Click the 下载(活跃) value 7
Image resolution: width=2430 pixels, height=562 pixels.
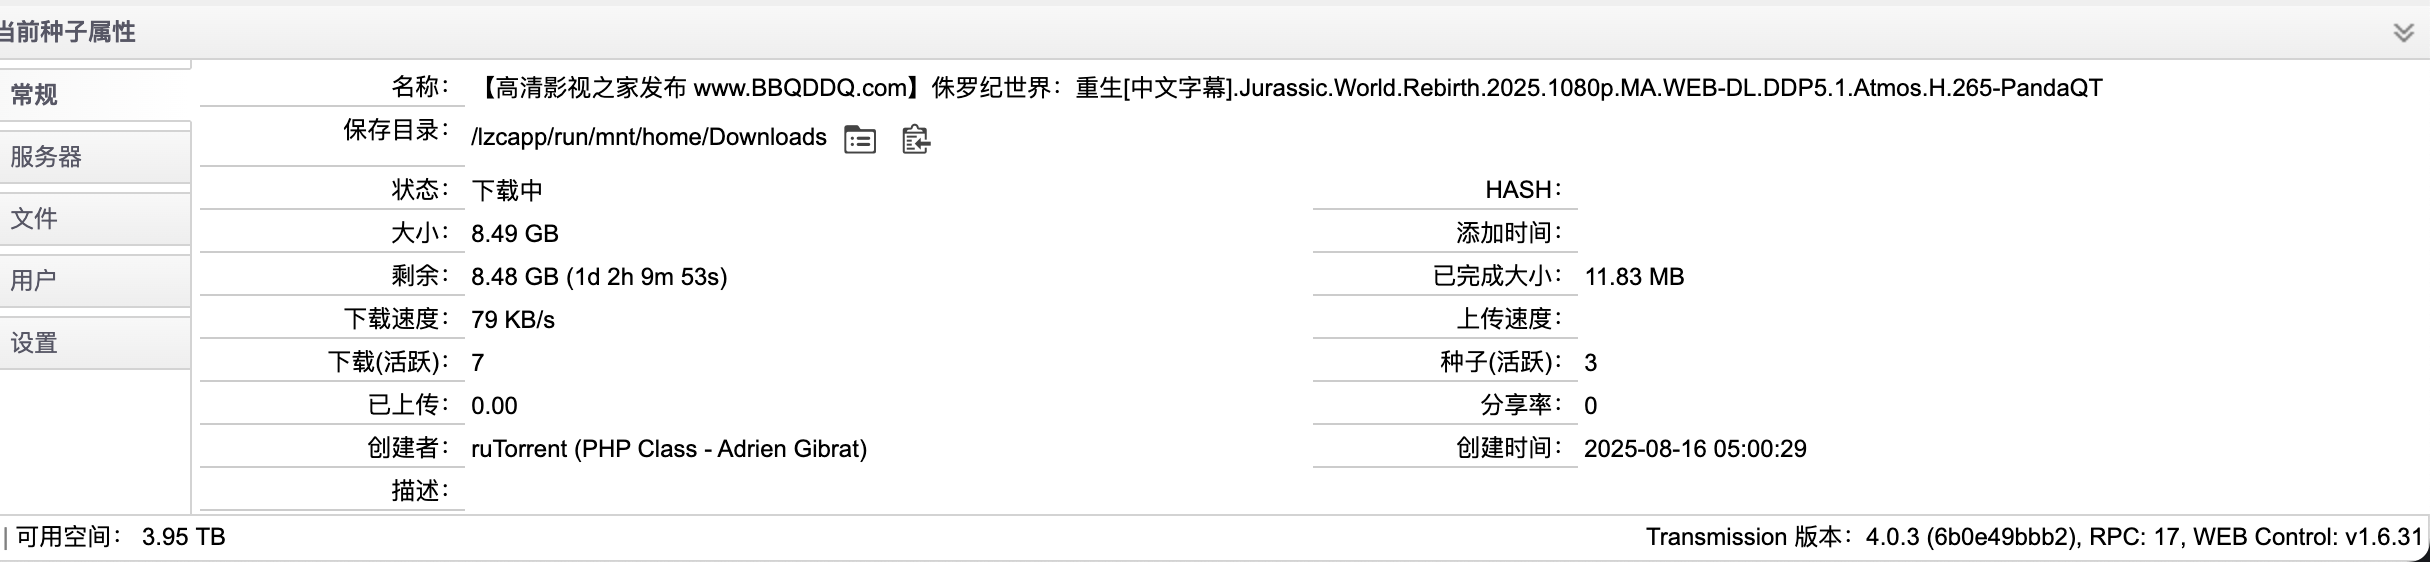(478, 362)
